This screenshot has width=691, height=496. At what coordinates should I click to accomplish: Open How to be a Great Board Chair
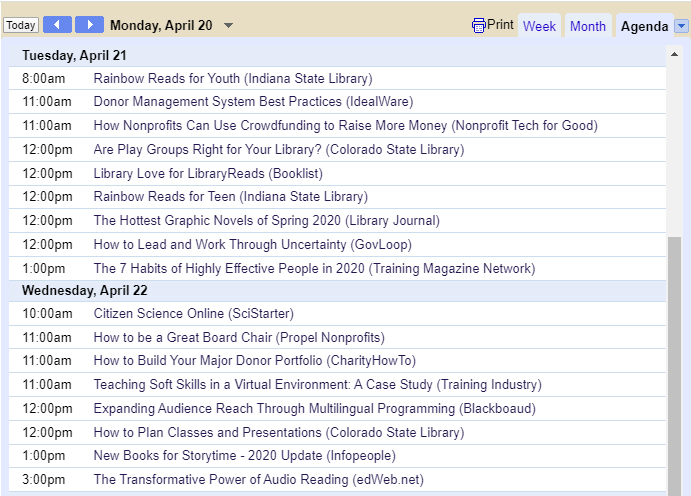click(239, 338)
